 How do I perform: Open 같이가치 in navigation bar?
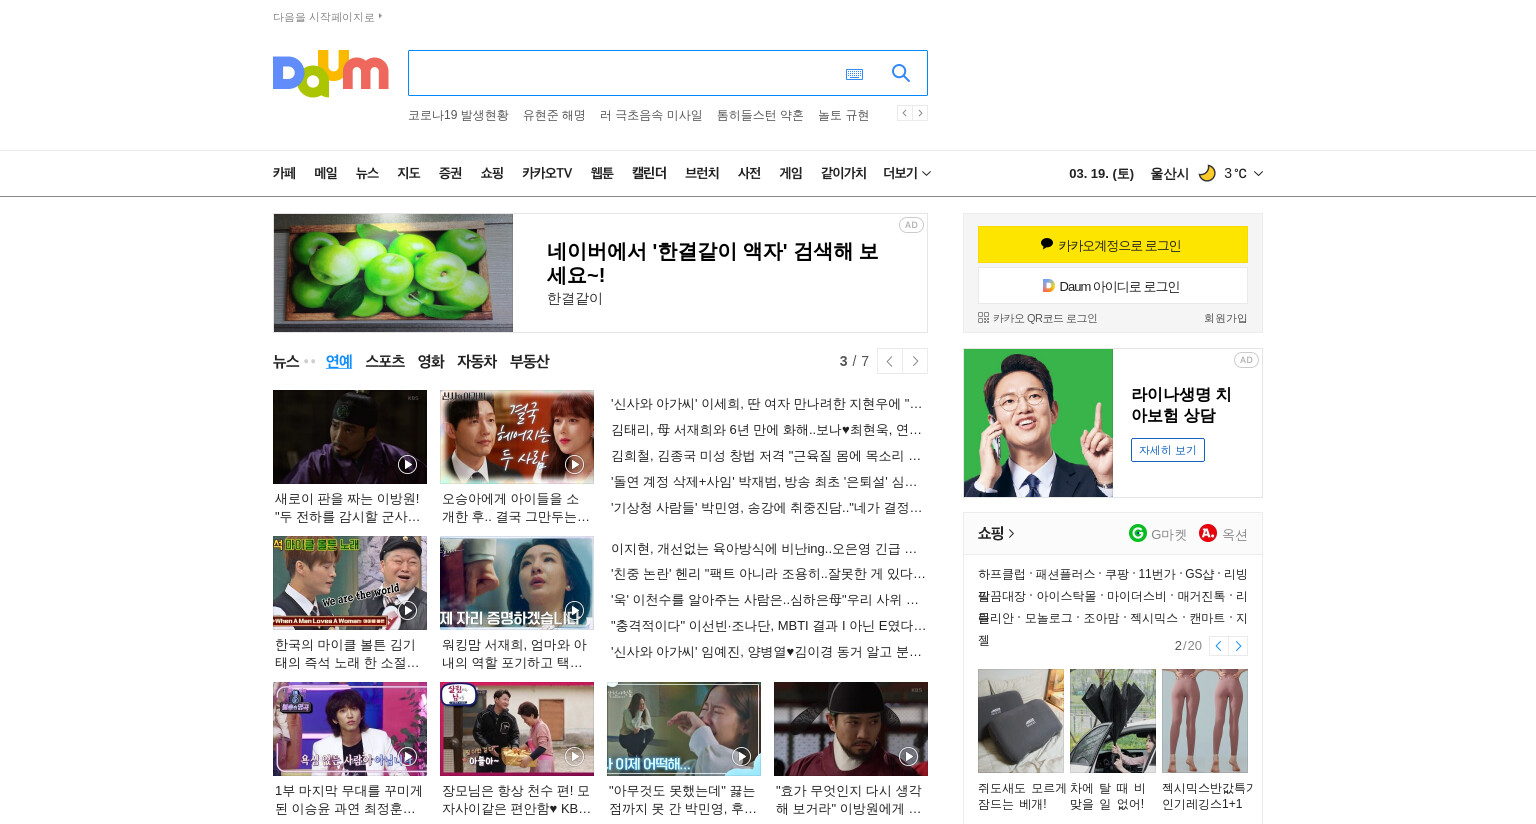coord(844,173)
